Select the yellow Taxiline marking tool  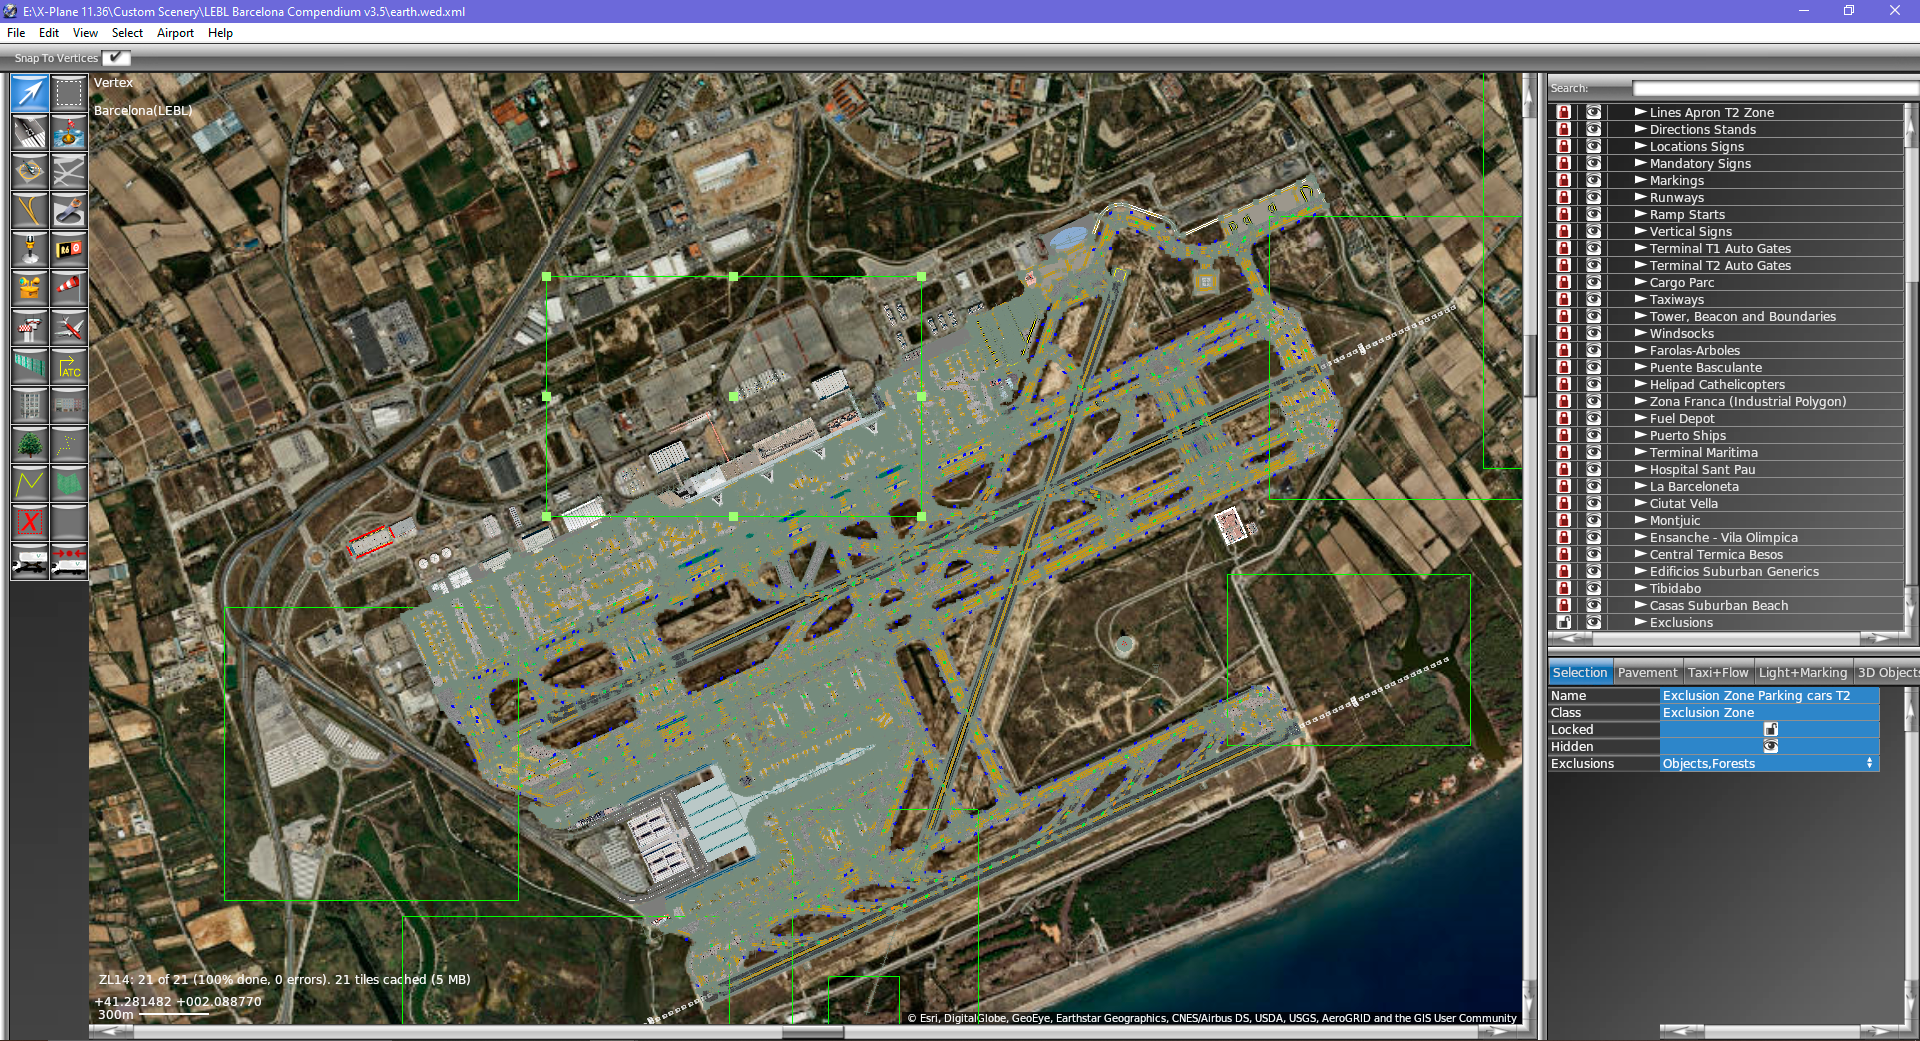[30, 211]
